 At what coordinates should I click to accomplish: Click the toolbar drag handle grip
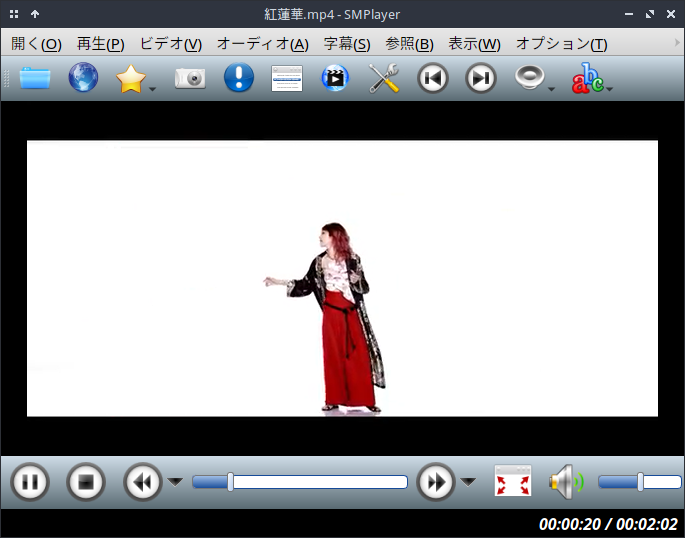pos(6,79)
